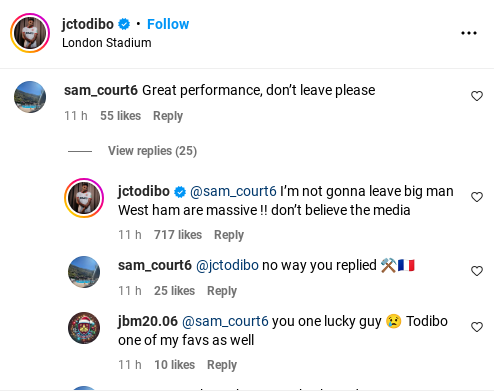Open the @sam_court6 mention in jctodibo's reply

(233, 191)
